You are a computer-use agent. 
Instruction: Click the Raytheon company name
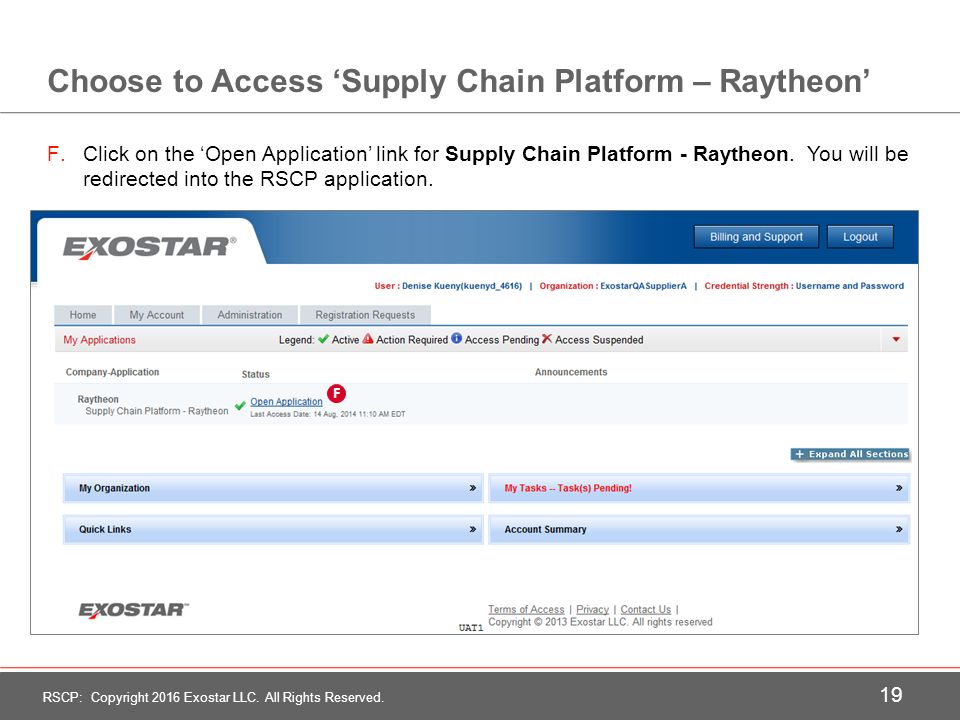click(x=98, y=399)
